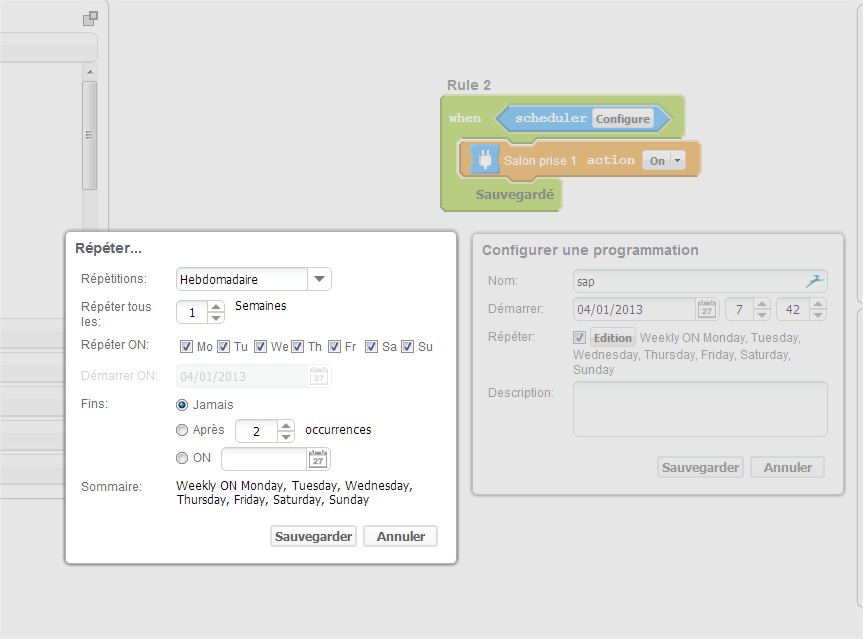863x639 pixels.
Task: Click the occurrences number field
Action: coord(255,431)
